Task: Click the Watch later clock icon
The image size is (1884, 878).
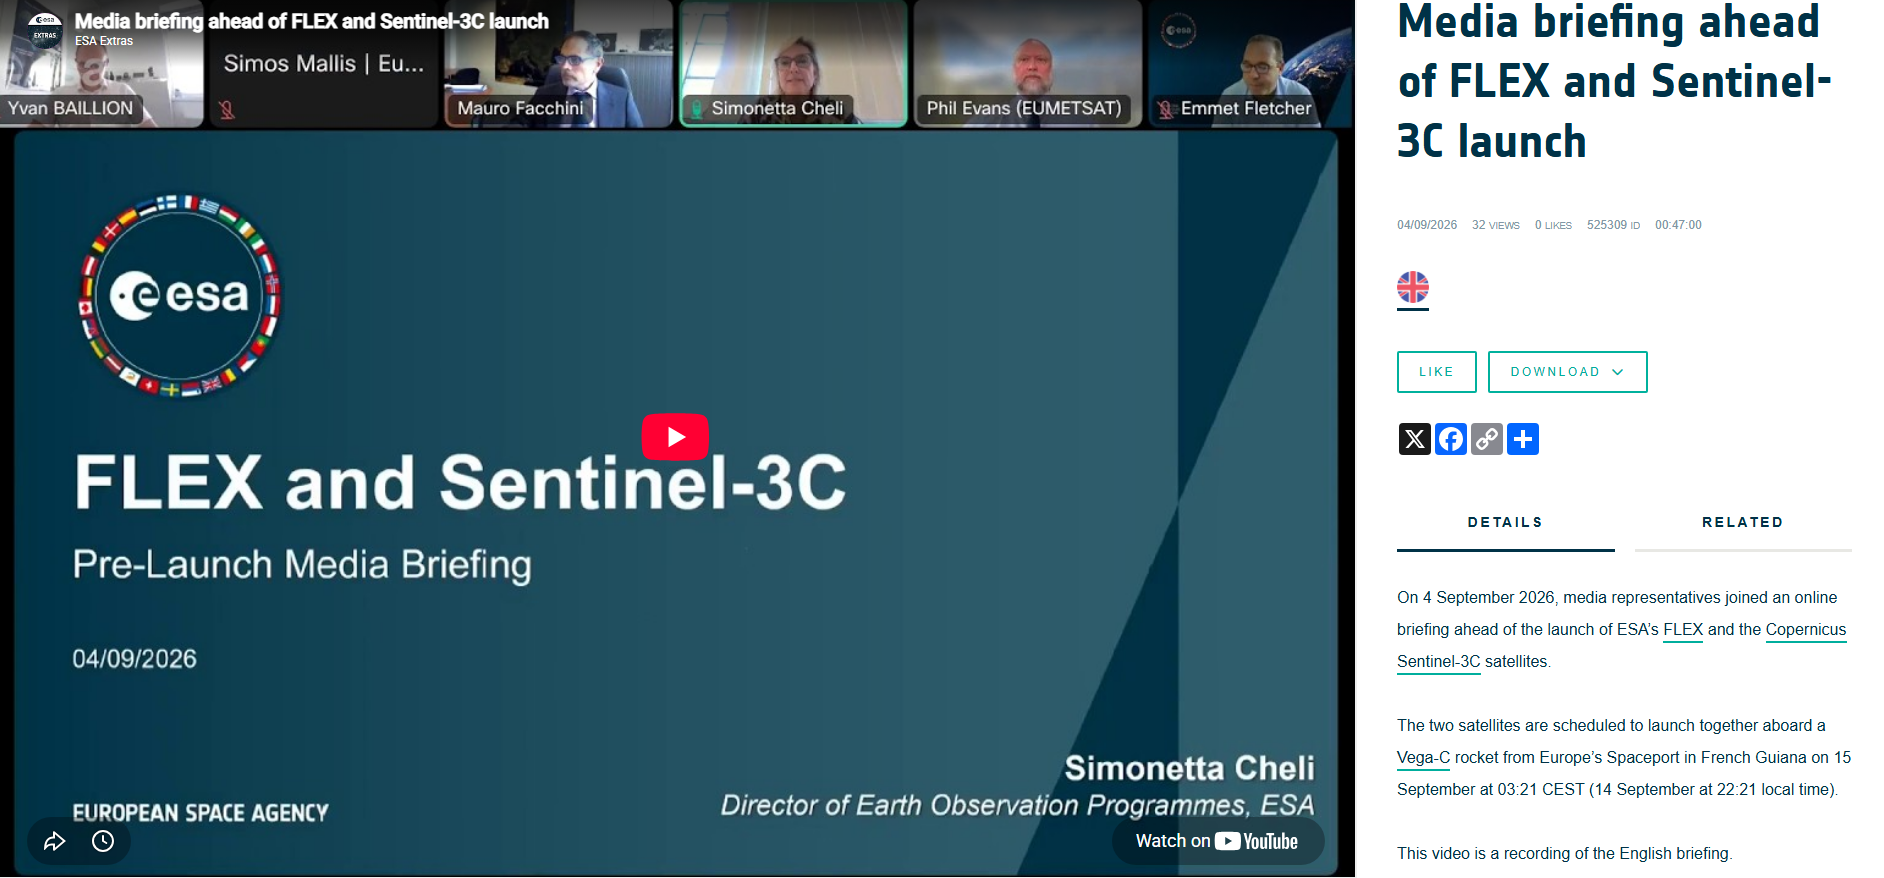Action: click(x=103, y=841)
